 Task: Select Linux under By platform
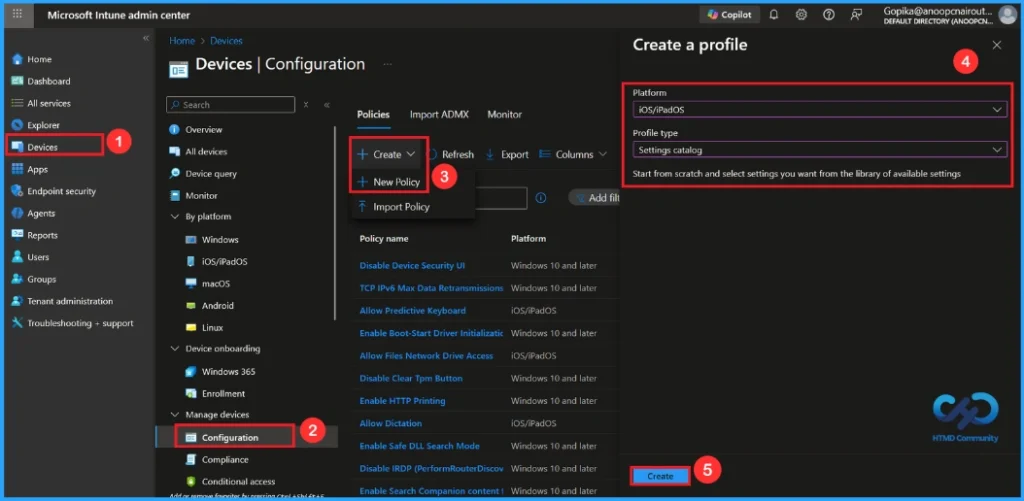[212, 327]
